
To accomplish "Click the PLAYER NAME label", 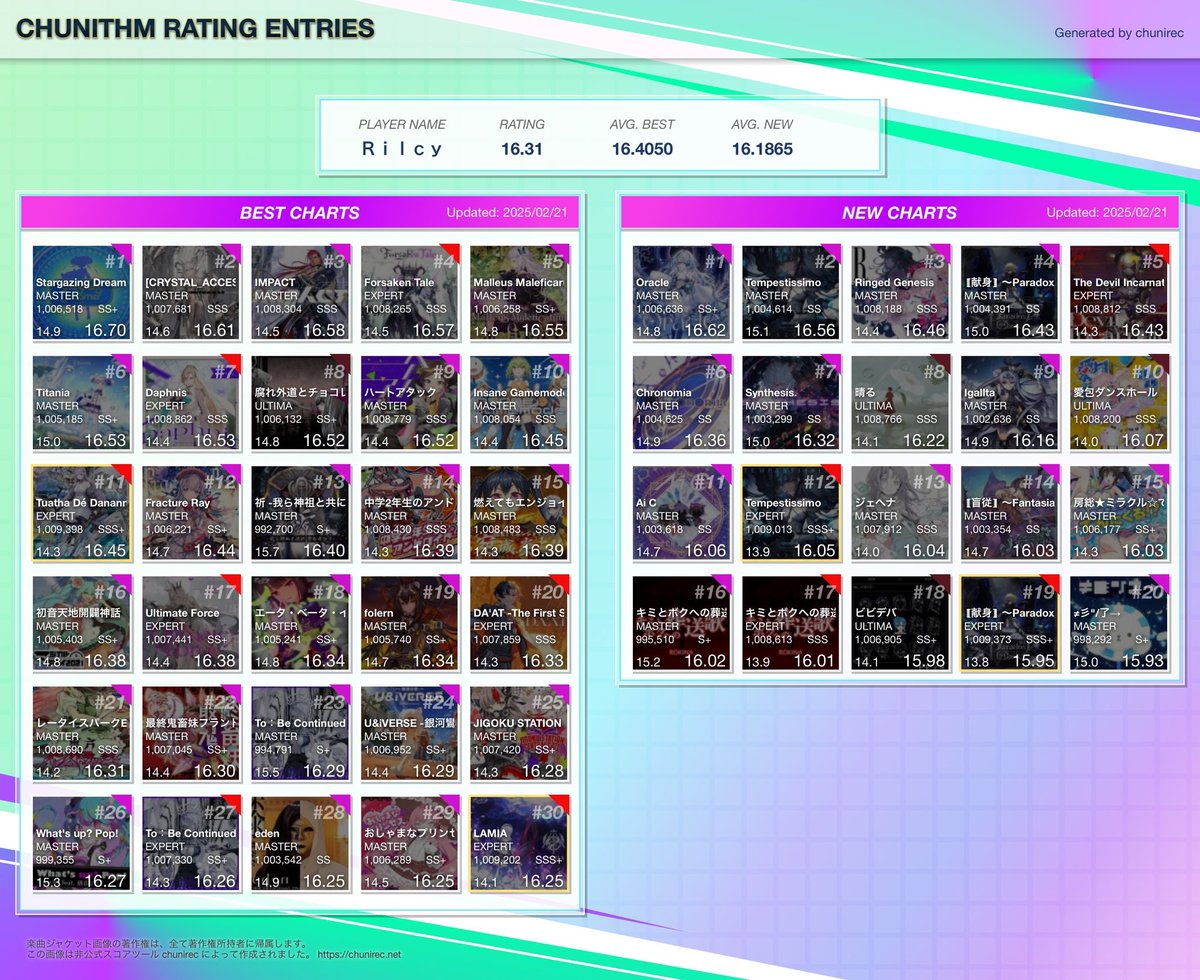I will [402, 125].
